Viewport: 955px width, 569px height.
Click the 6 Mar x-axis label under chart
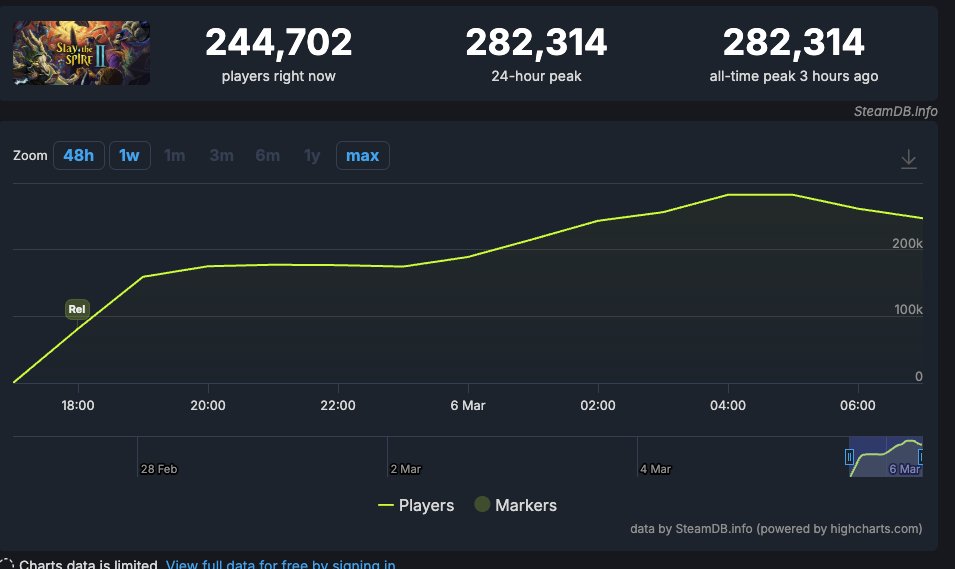[x=468, y=405]
